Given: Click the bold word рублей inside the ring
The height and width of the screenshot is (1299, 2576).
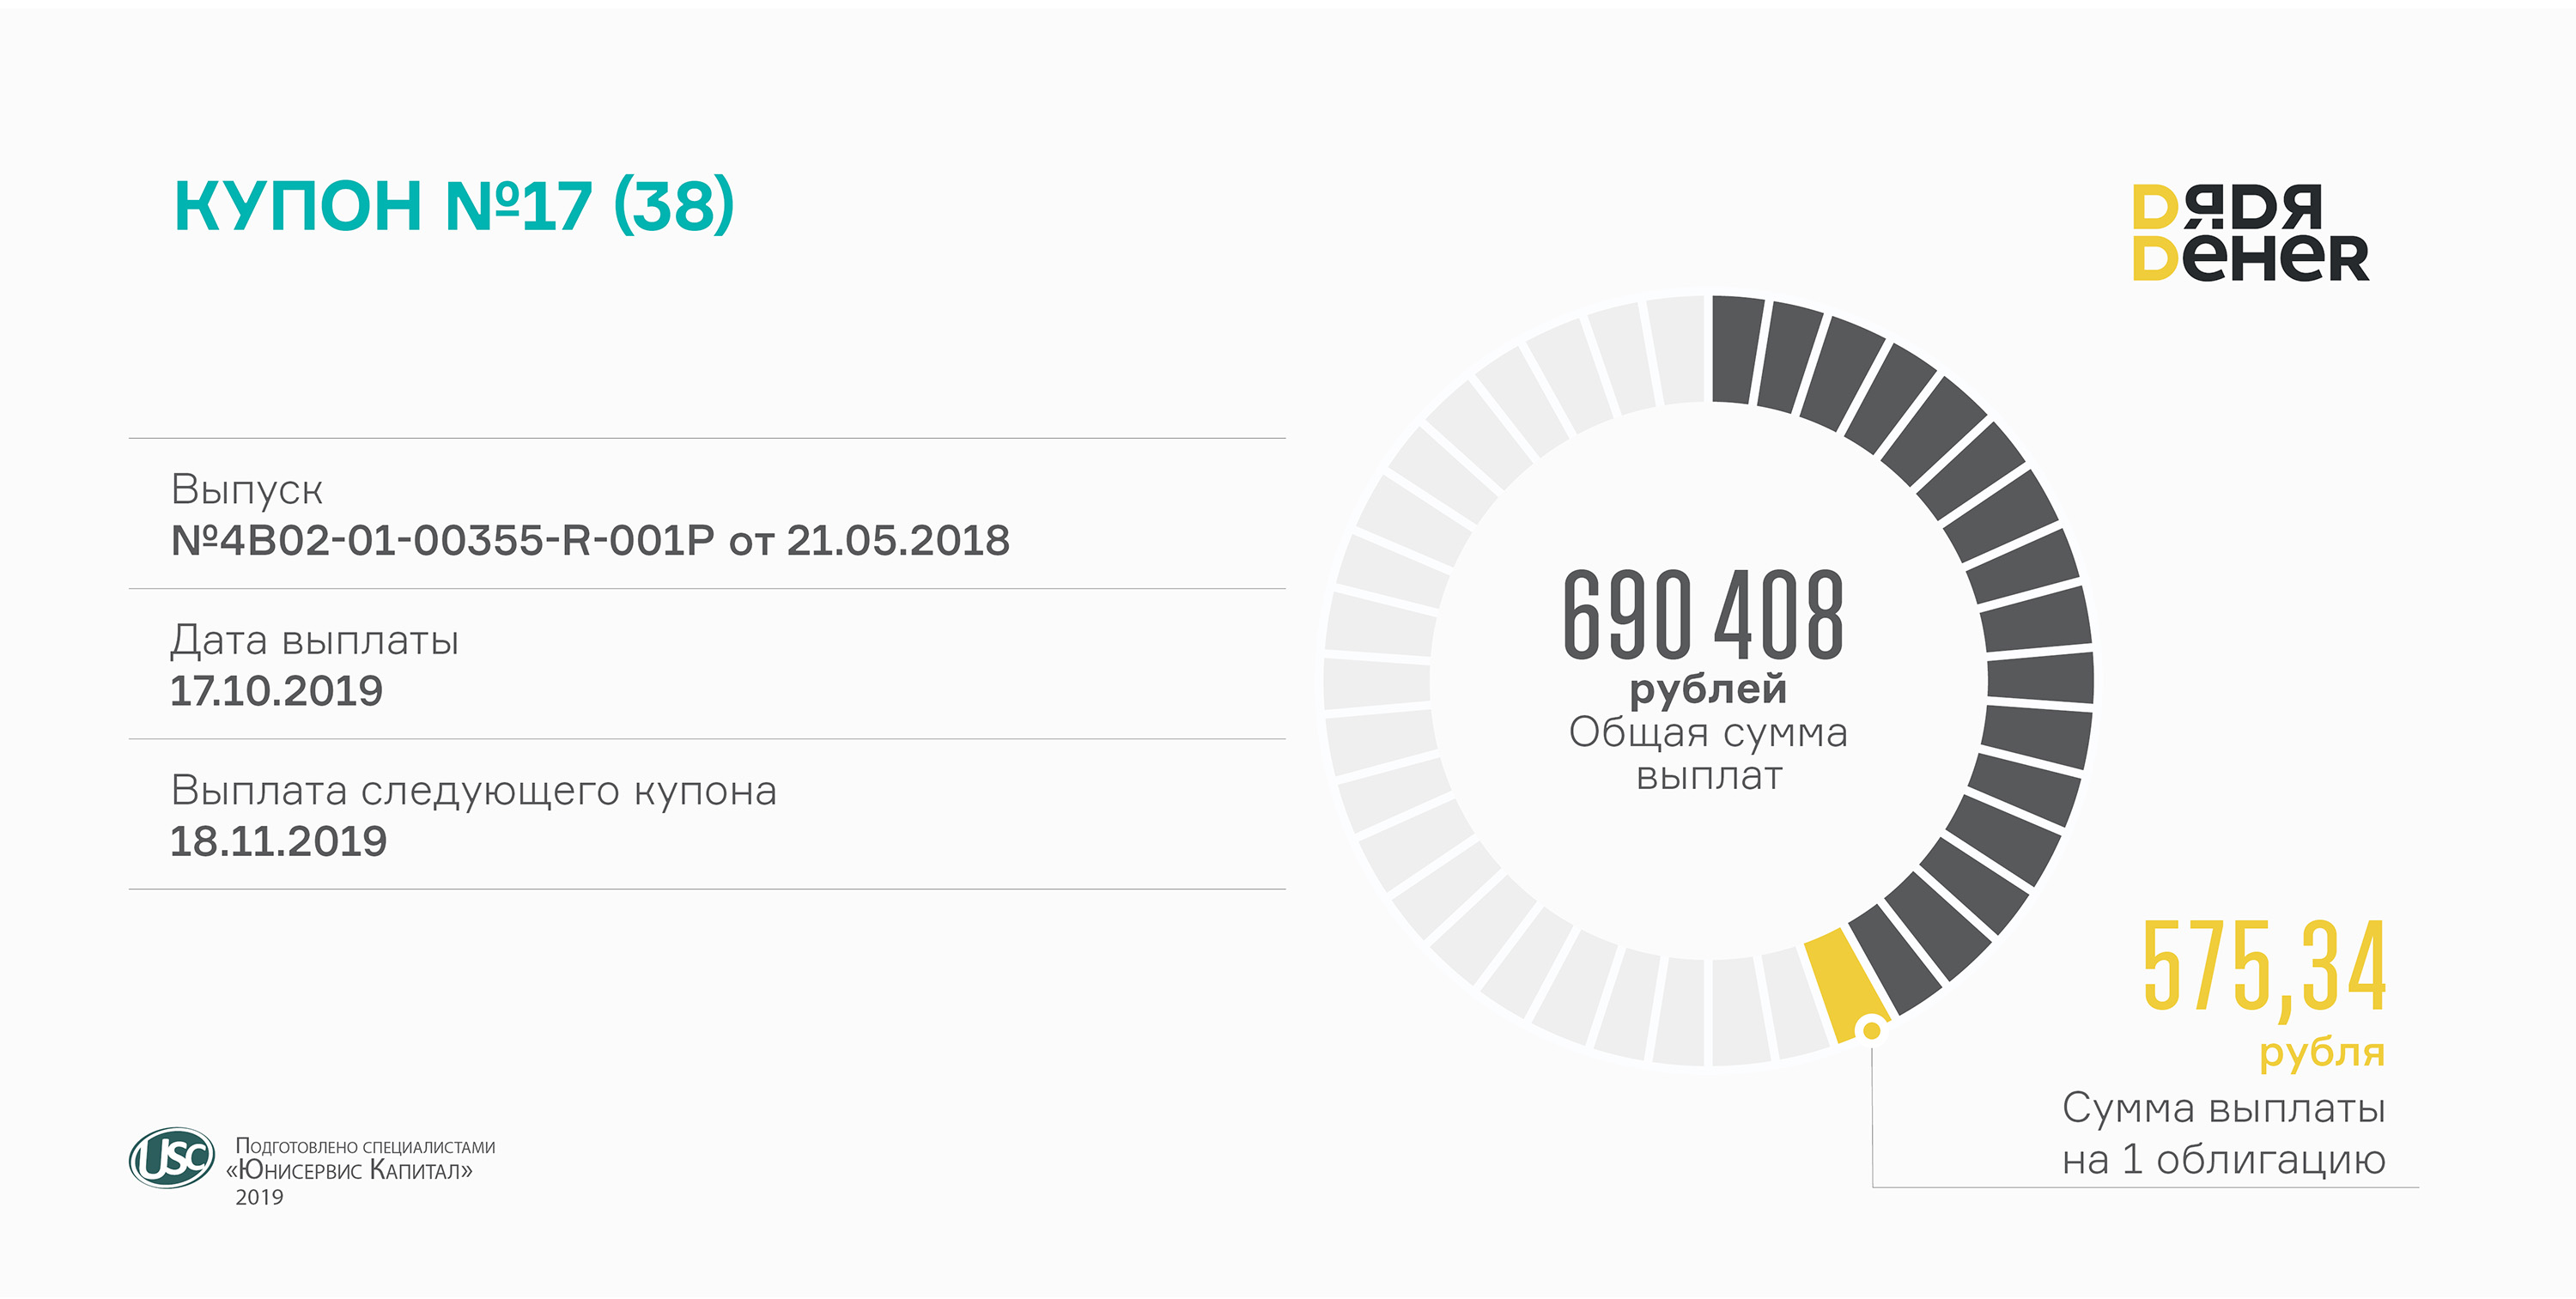Looking at the screenshot, I should pyautogui.click(x=1707, y=689).
